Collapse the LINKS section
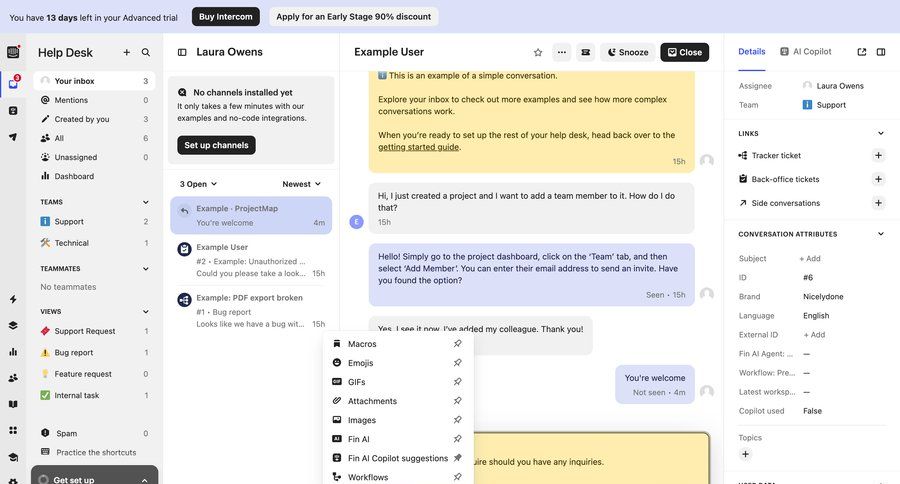The width and height of the screenshot is (900, 484). [x=880, y=133]
